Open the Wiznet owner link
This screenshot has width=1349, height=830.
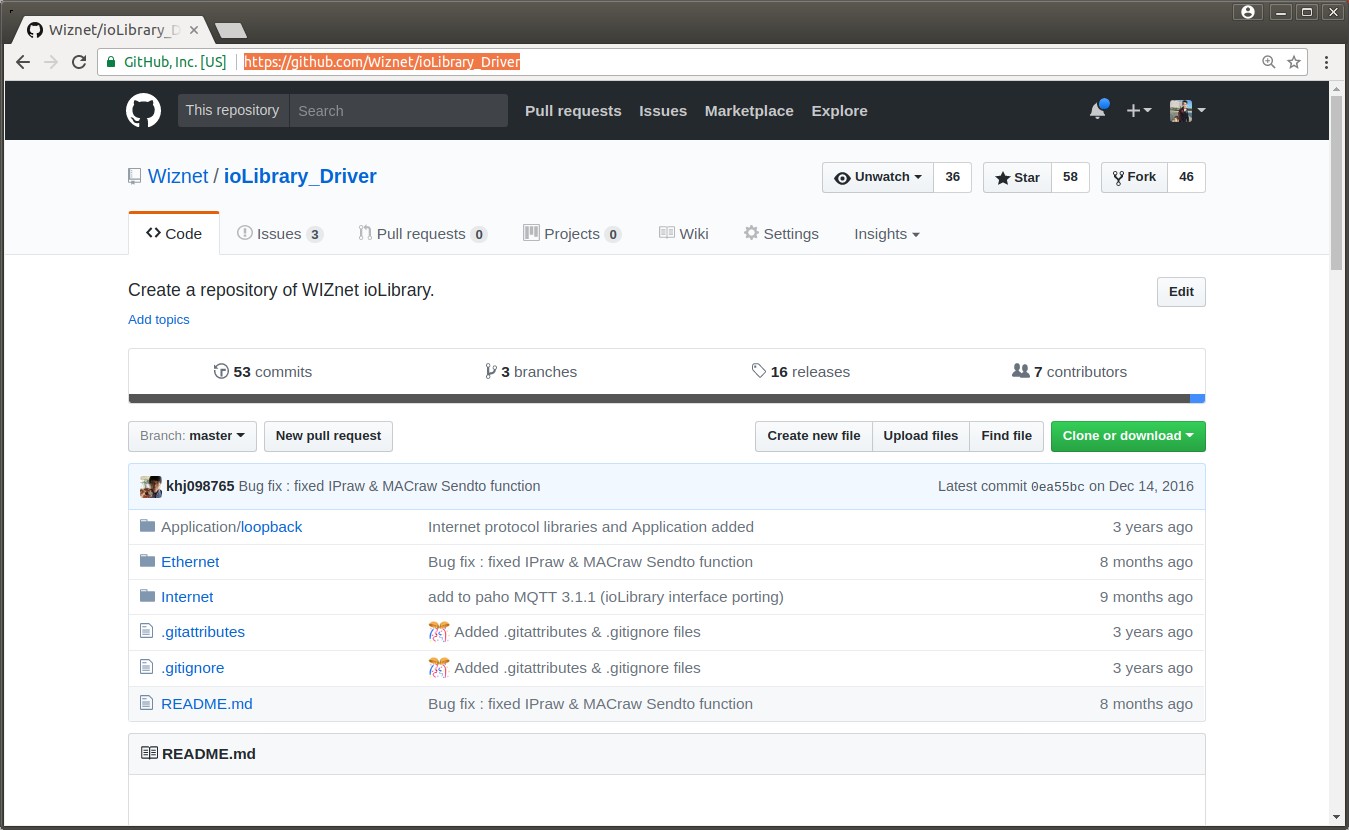coord(178,177)
